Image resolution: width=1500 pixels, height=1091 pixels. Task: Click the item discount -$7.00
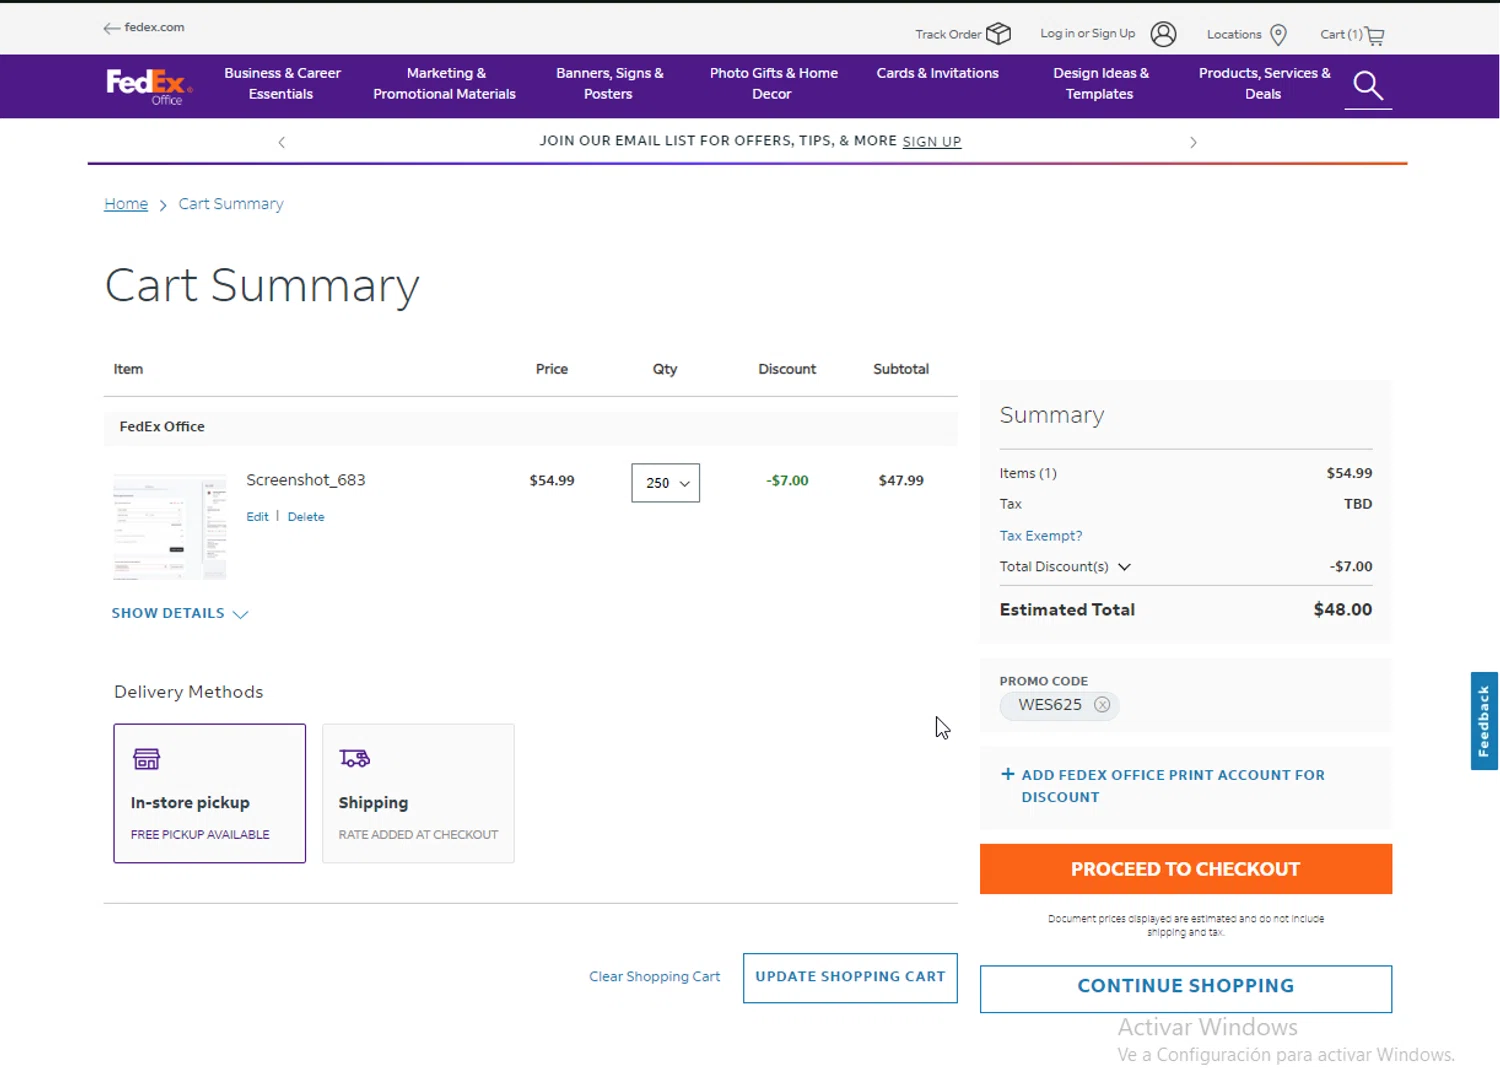787,481
